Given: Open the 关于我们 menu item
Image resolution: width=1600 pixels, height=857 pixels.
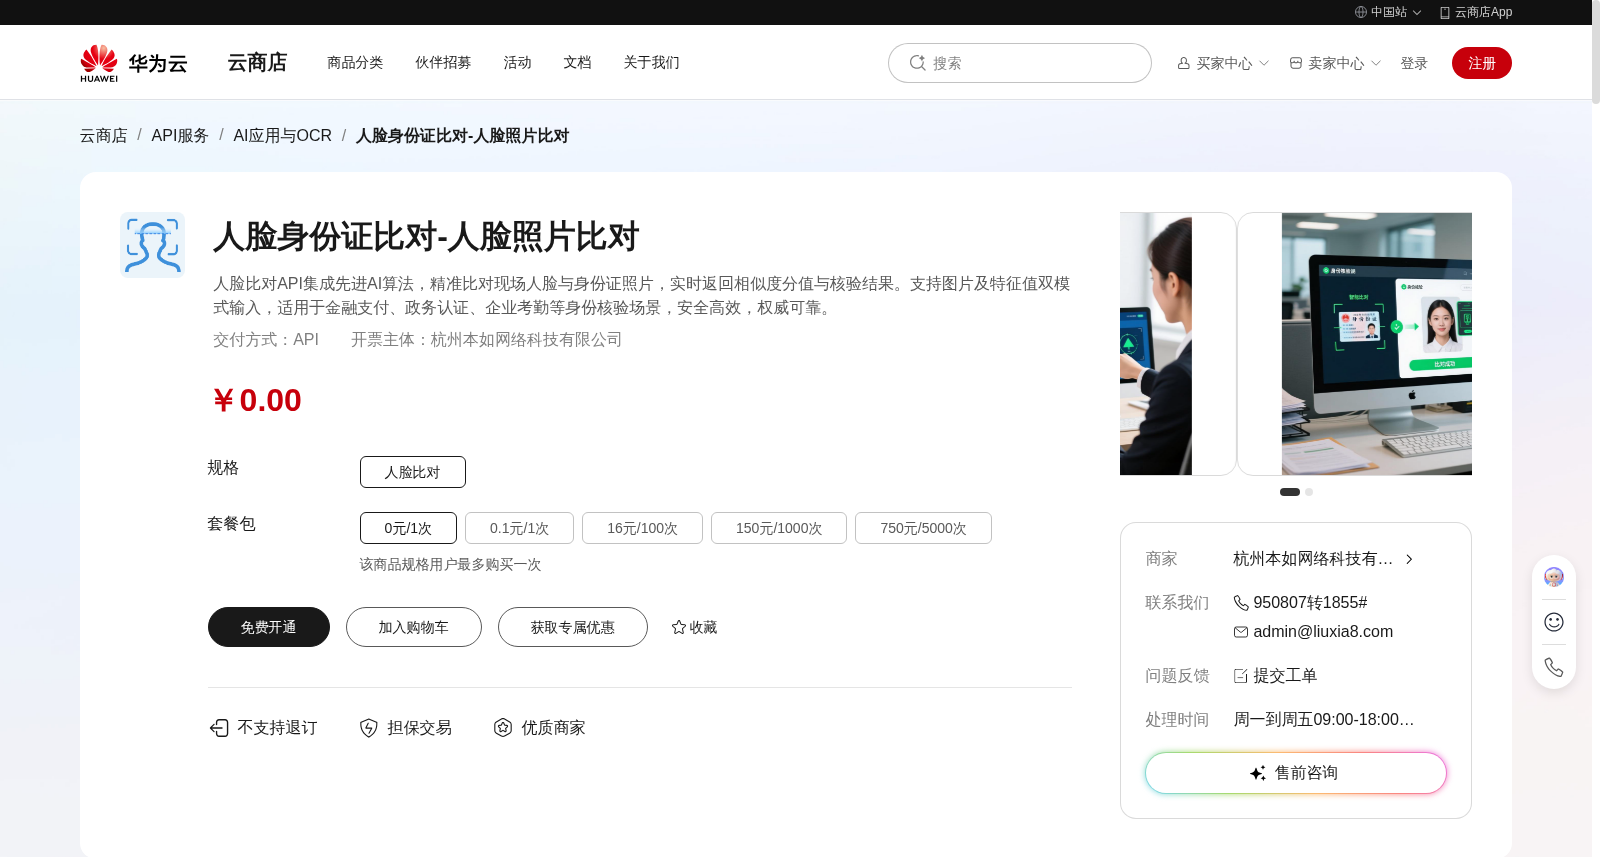Looking at the screenshot, I should tap(651, 62).
